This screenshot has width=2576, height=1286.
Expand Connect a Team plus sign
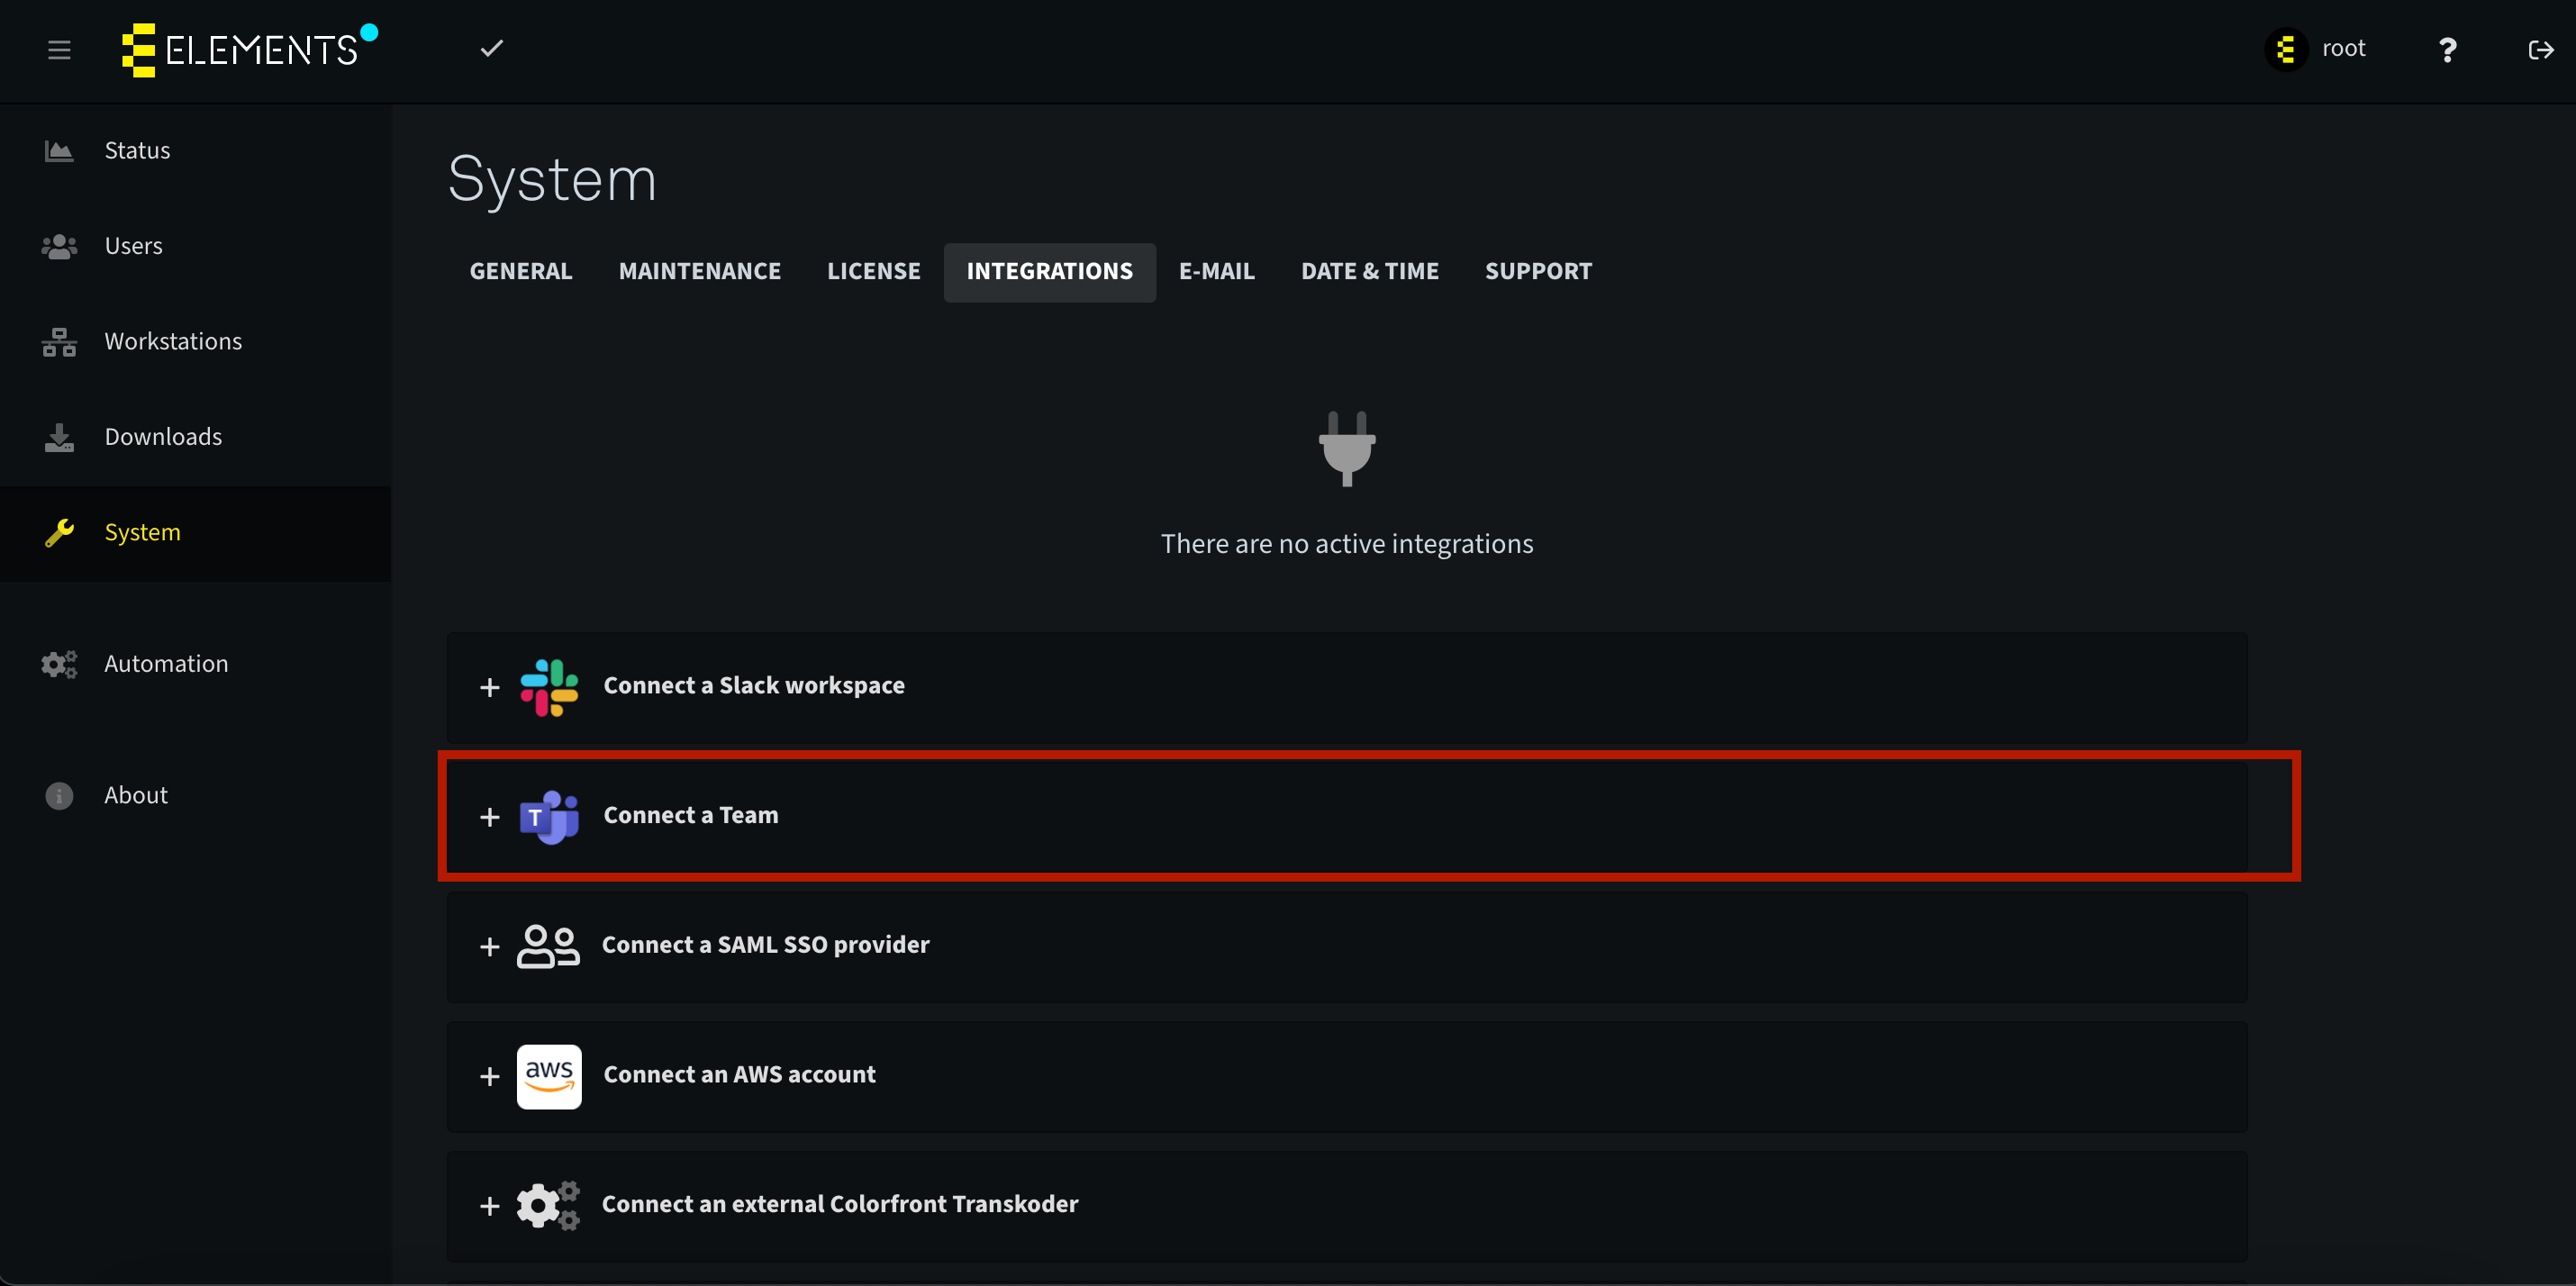coord(490,817)
